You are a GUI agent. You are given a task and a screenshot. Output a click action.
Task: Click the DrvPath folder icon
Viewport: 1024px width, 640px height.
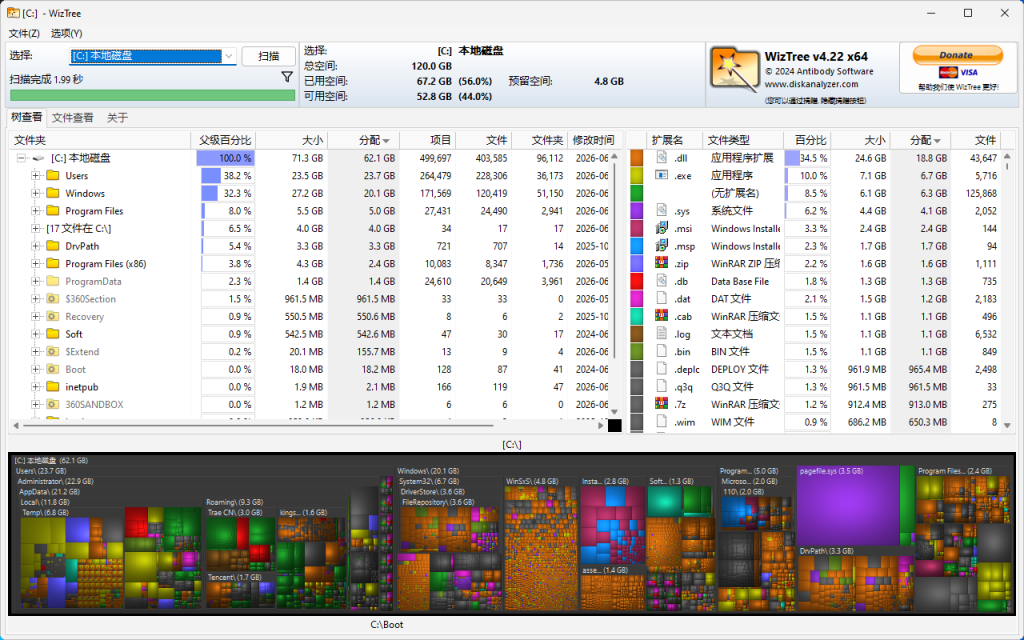pos(53,246)
